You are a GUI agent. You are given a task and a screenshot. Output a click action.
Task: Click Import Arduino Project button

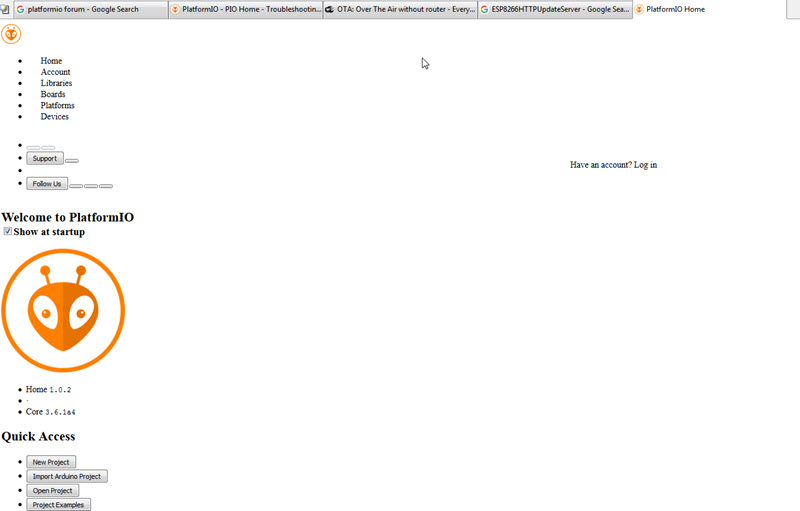tap(66, 476)
